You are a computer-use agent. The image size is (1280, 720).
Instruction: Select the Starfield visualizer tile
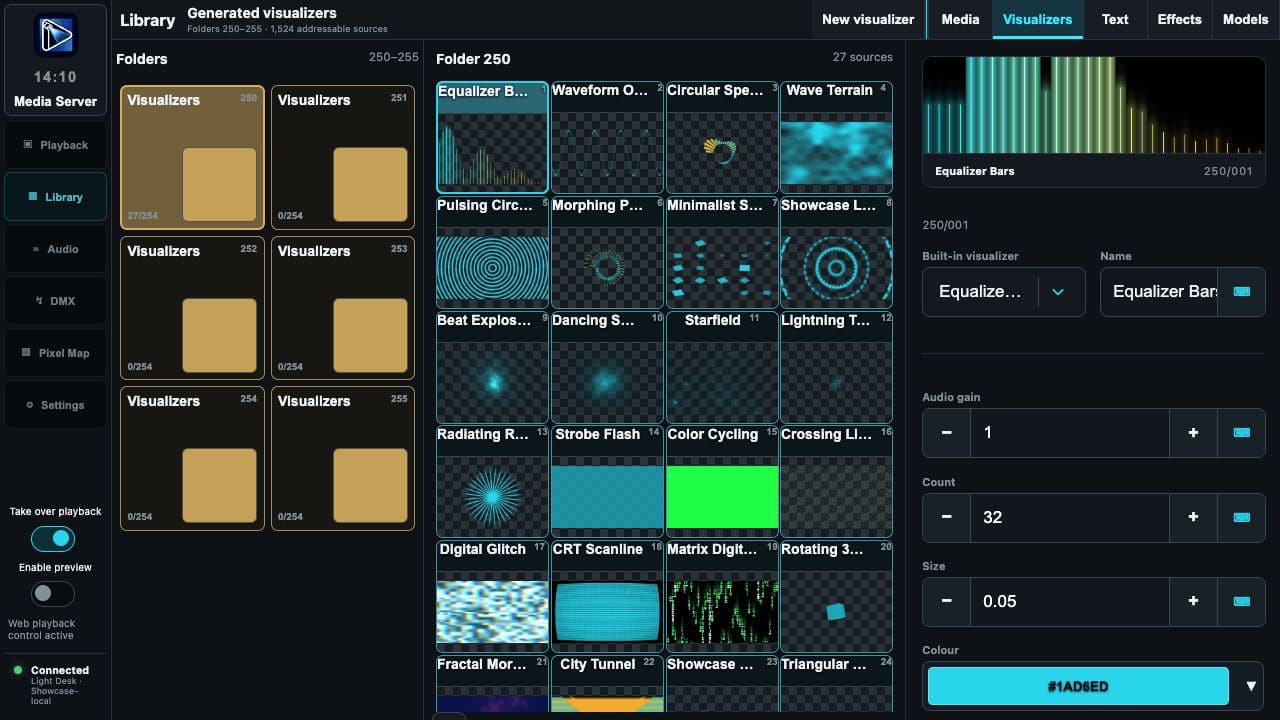(722, 367)
